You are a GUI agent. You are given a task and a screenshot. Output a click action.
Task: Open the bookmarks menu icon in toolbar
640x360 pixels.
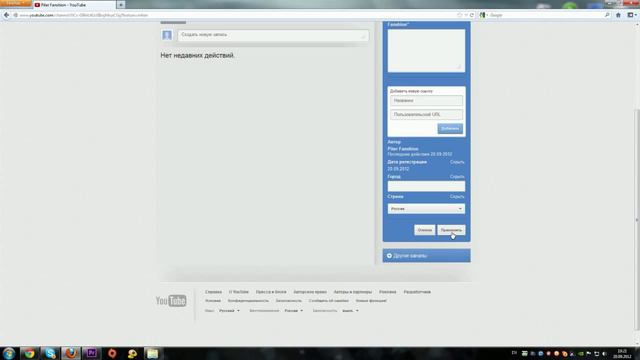(631, 15)
